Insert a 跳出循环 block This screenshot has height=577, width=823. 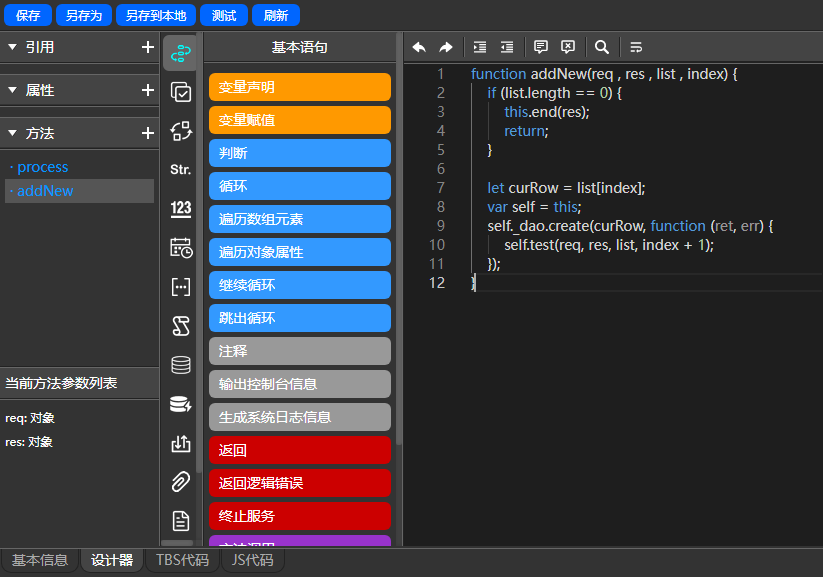click(300, 318)
